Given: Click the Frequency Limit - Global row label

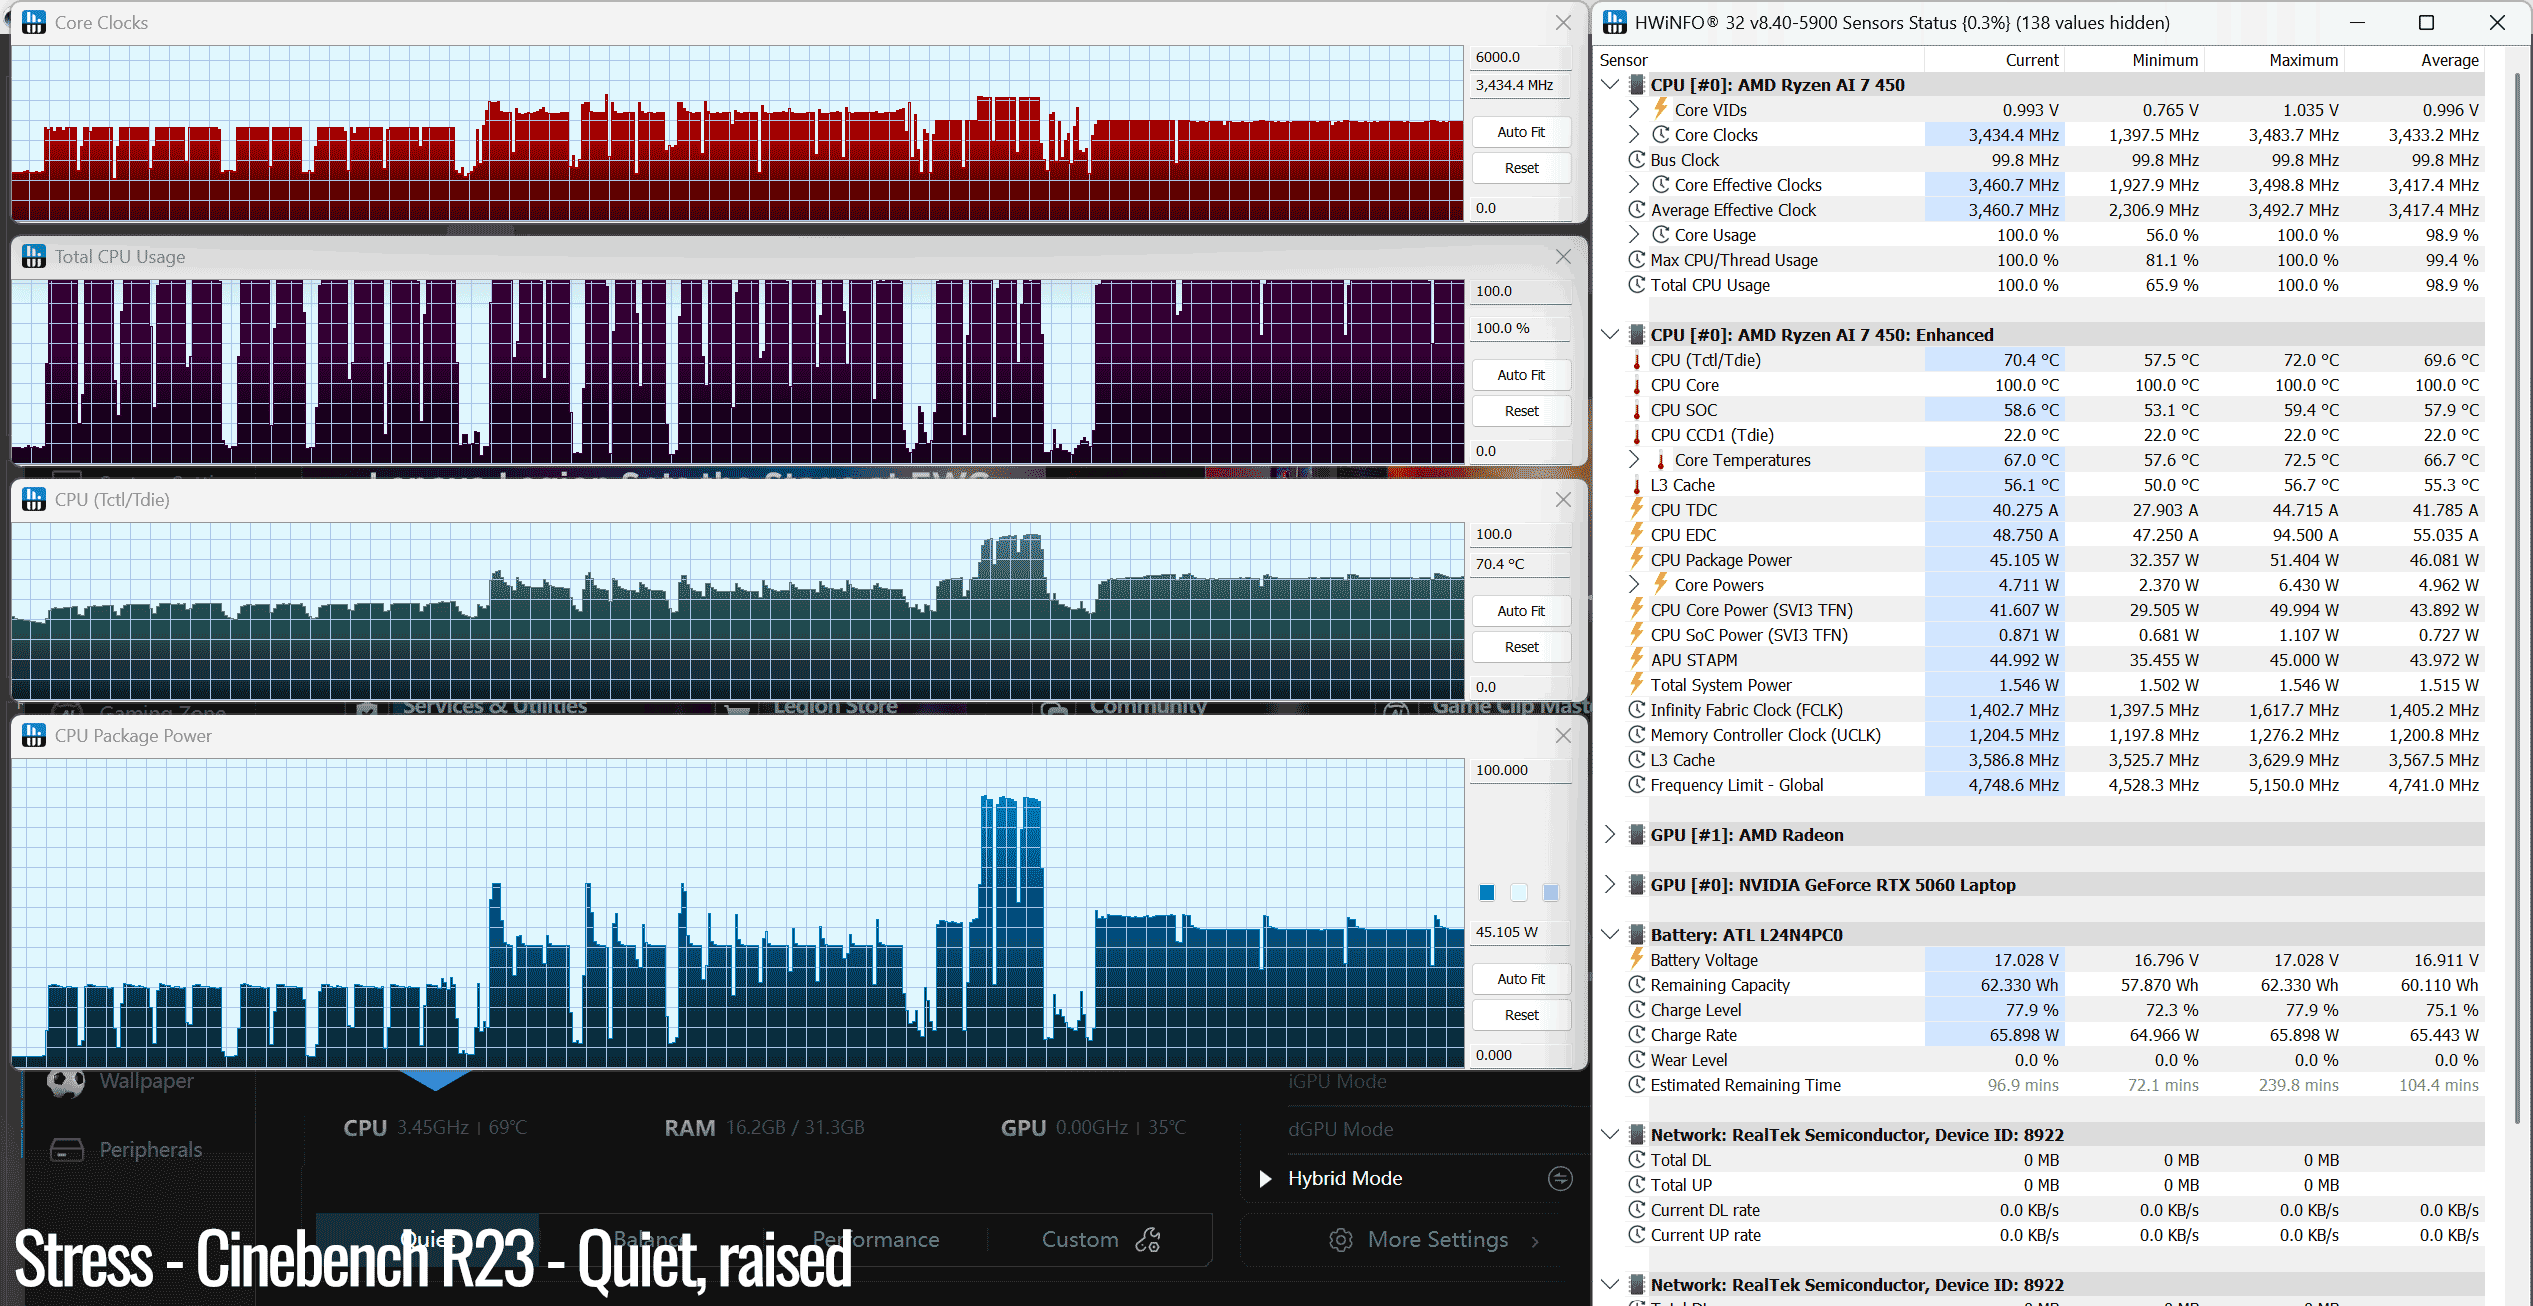Looking at the screenshot, I should [x=1737, y=785].
